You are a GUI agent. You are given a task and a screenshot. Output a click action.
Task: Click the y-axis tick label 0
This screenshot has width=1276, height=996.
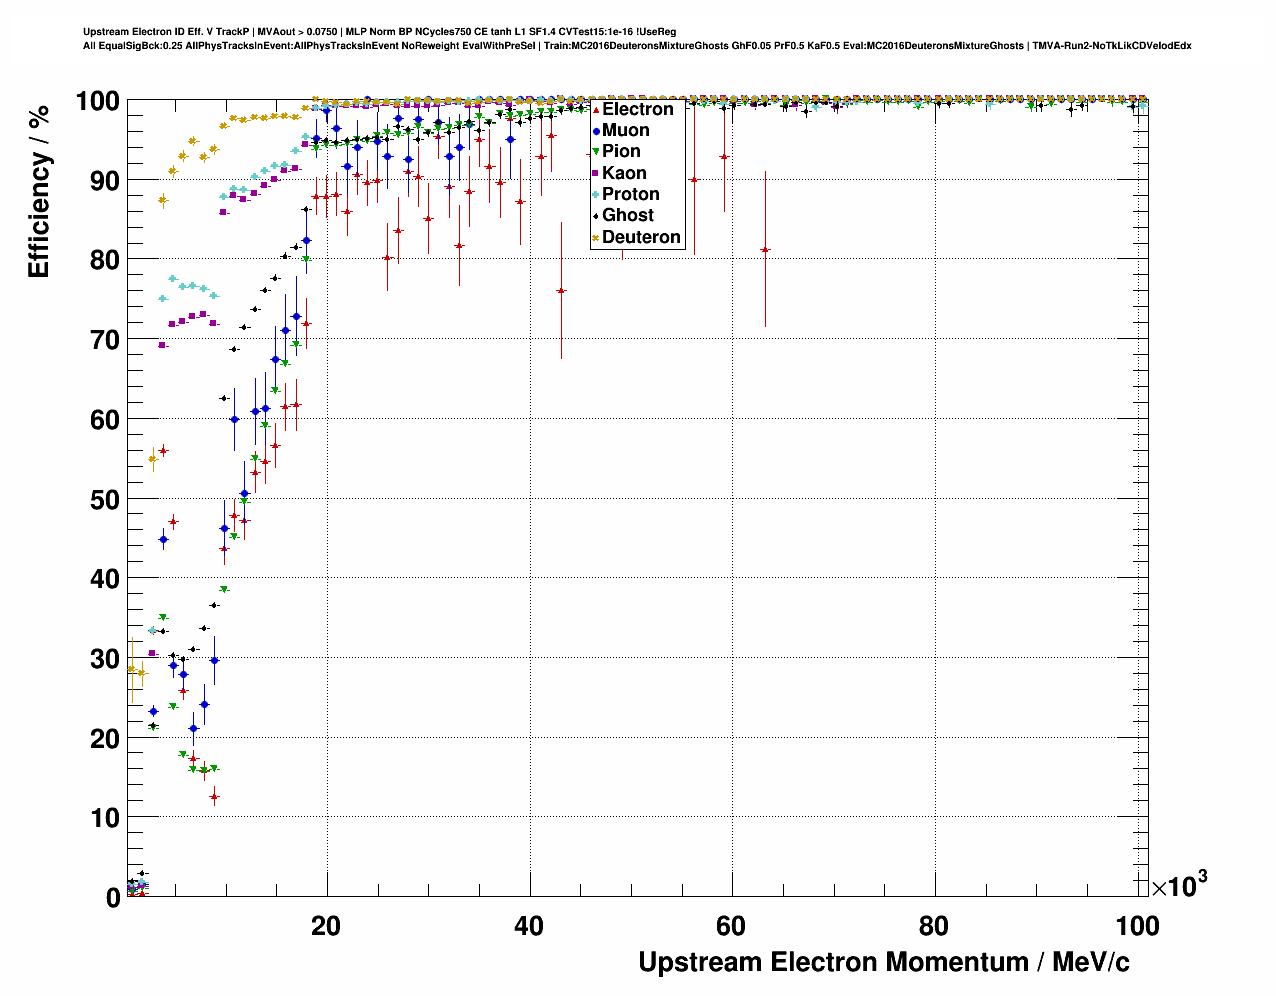coord(112,898)
